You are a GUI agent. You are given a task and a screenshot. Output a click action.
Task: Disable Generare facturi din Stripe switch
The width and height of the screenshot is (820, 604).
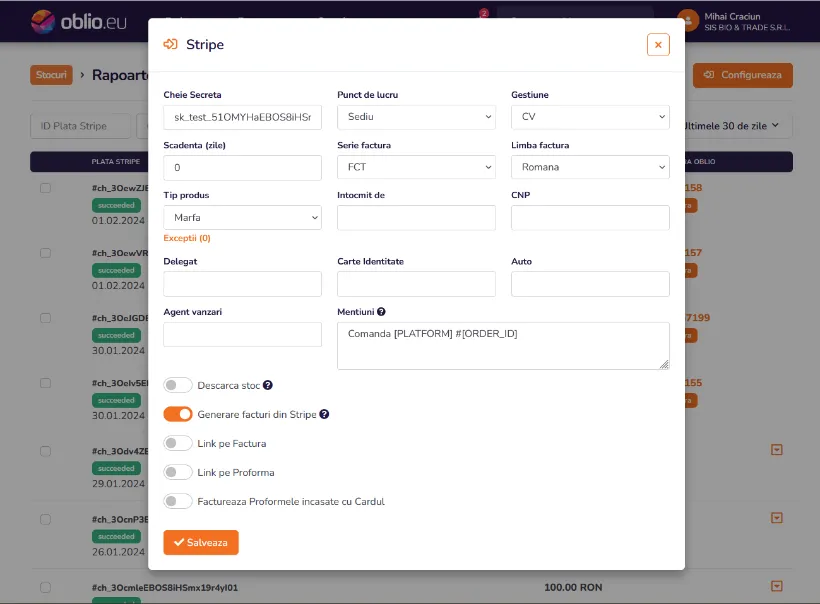(178, 414)
